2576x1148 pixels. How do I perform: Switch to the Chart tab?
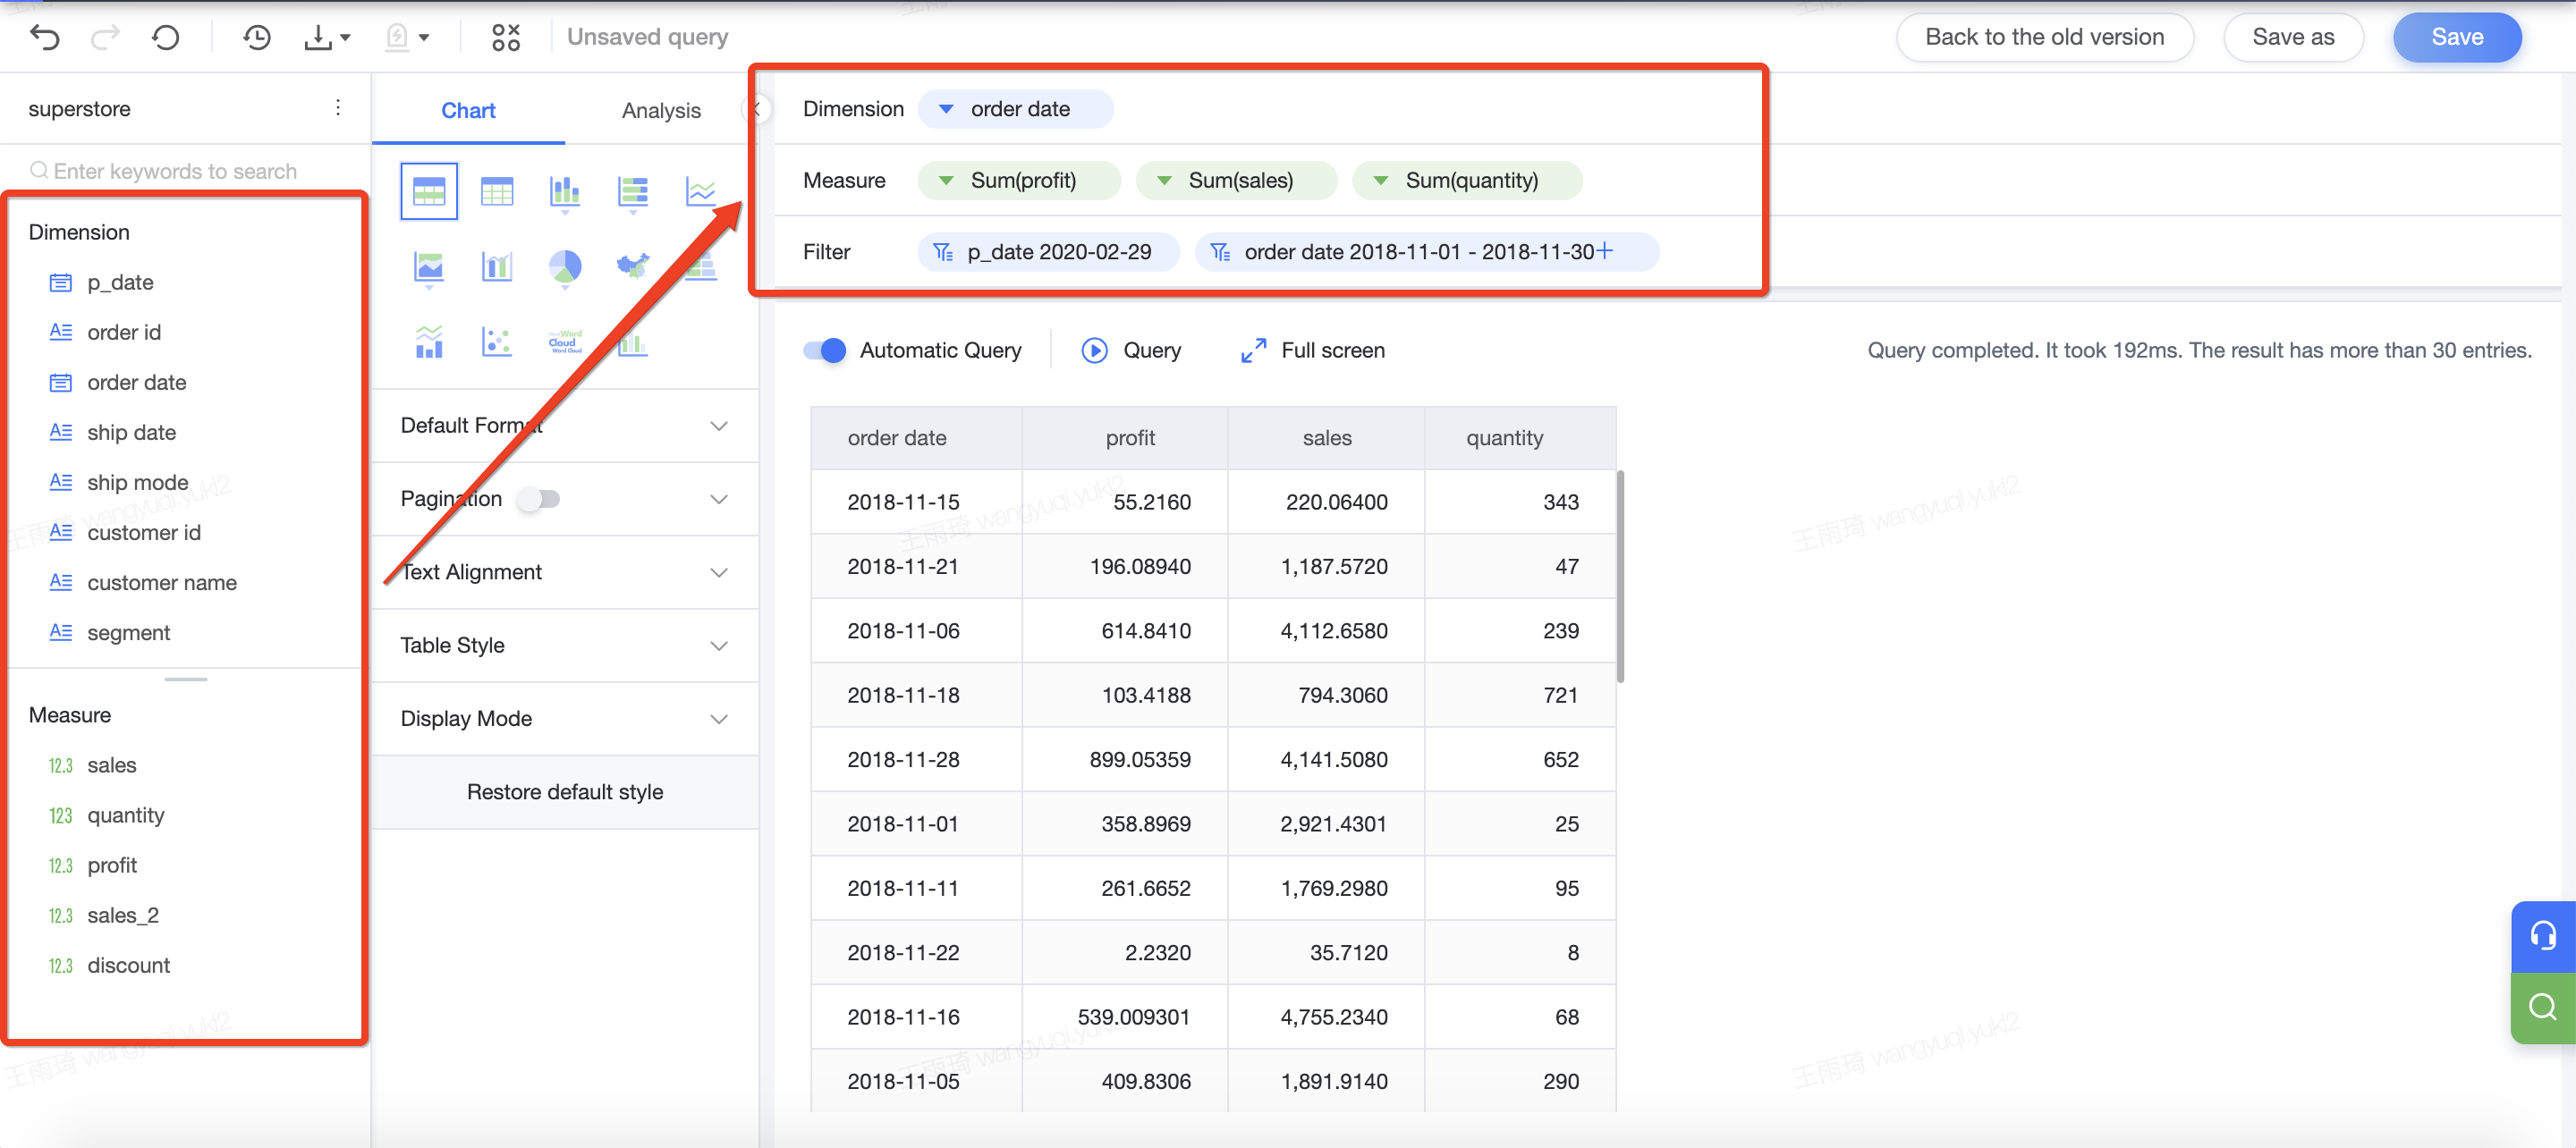(468, 110)
